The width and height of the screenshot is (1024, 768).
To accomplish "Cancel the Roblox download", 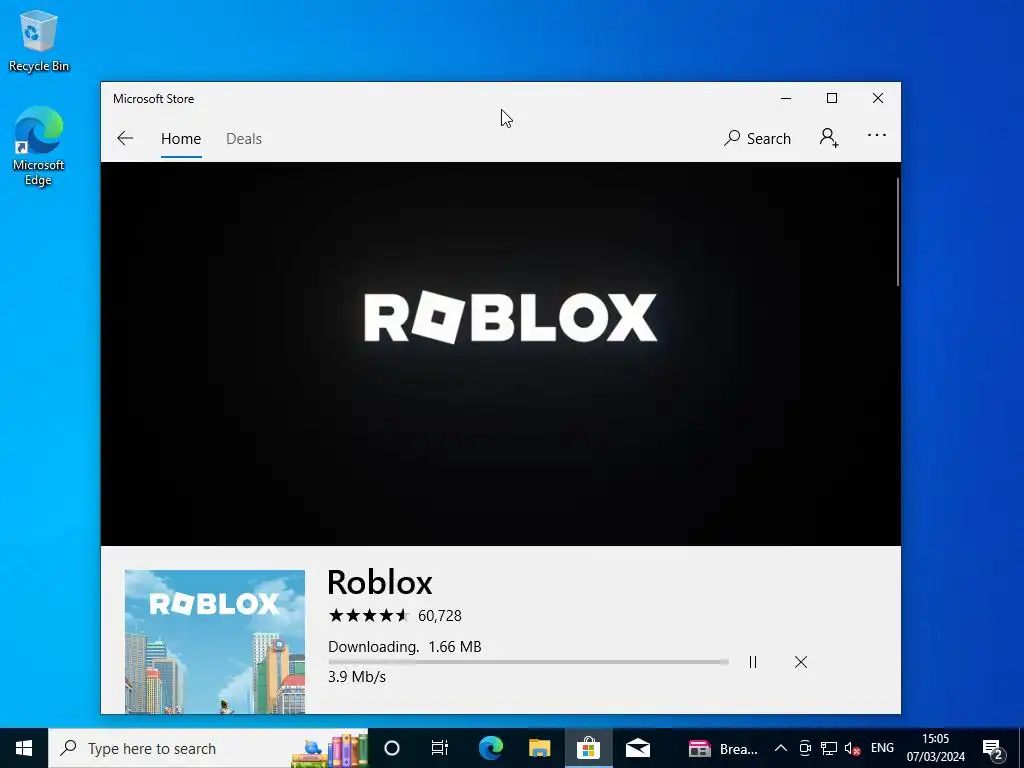I will 801,662.
